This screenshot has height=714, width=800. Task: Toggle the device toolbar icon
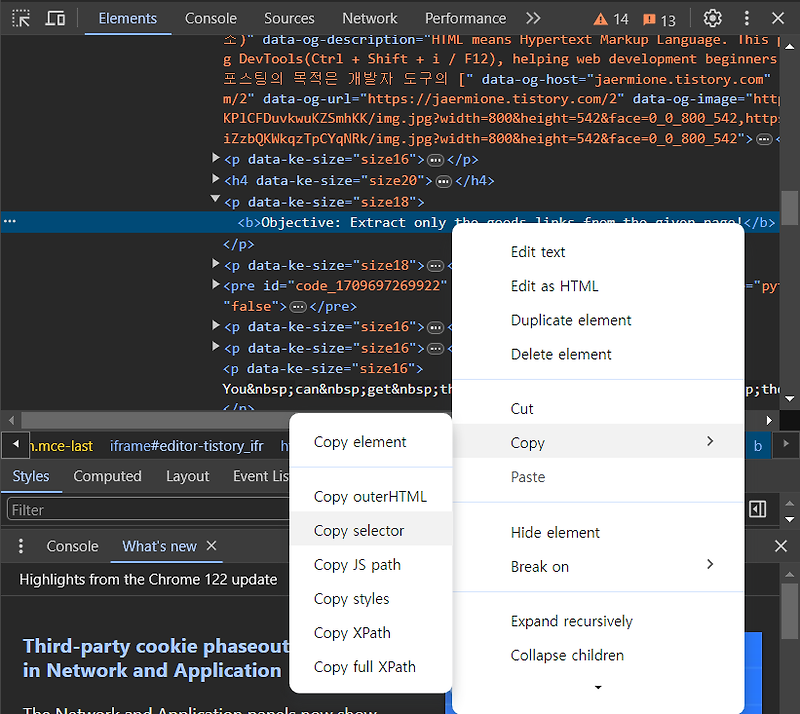pyautogui.click(x=55, y=18)
